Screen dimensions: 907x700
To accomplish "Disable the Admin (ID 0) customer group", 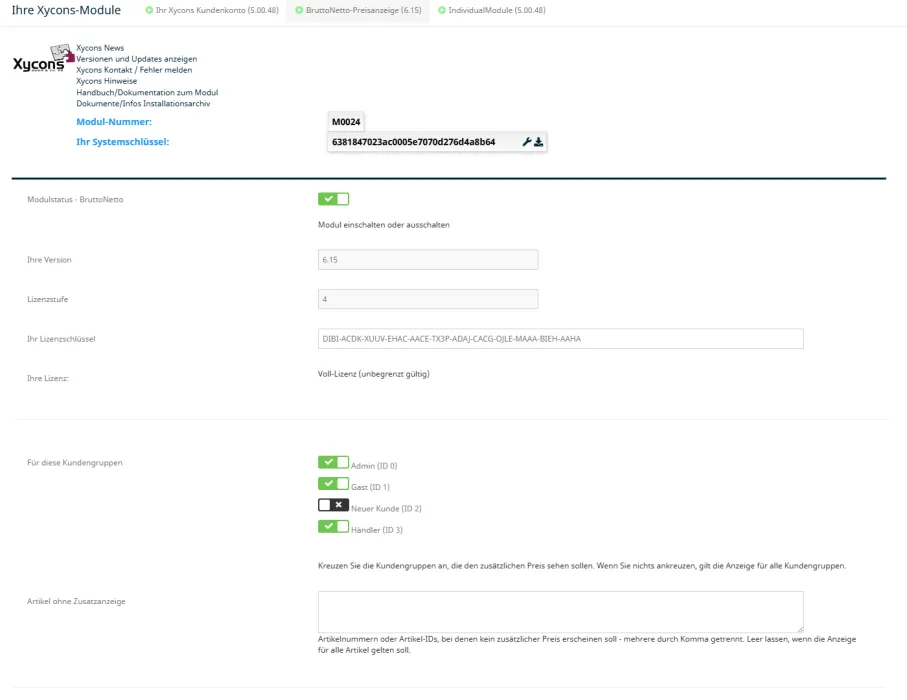I will pyautogui.click(x=333, y=462).
